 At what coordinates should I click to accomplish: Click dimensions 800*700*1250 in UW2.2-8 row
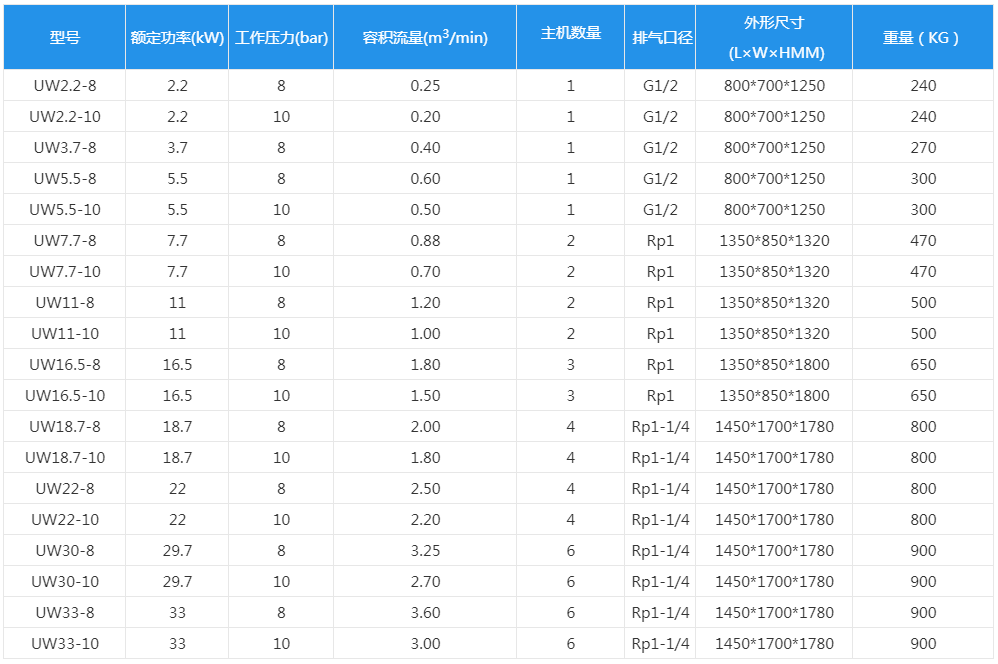click(774, 85)
